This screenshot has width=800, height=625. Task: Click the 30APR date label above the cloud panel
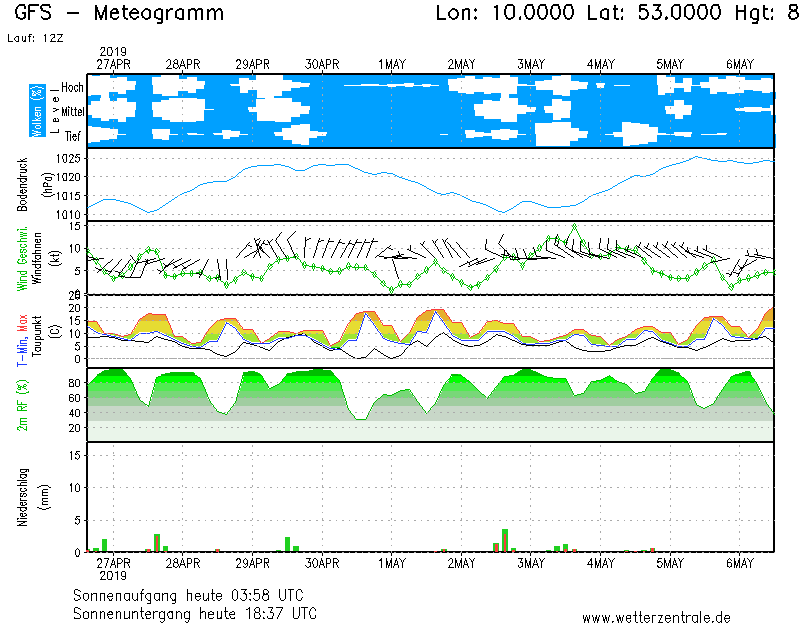coord(322,64)
